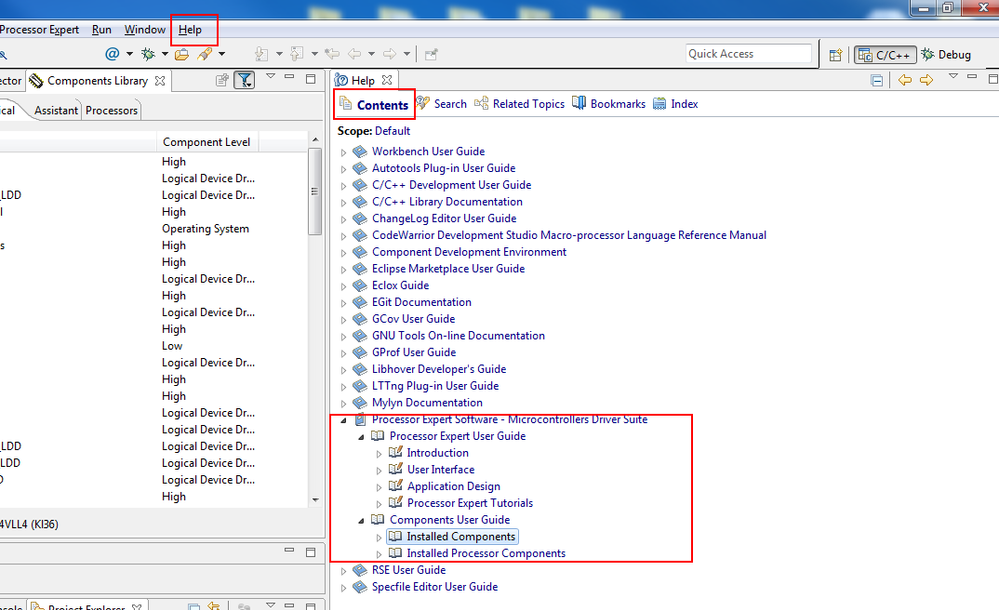Click the last edit location icon
999x610 pixels.
[332, 54]
